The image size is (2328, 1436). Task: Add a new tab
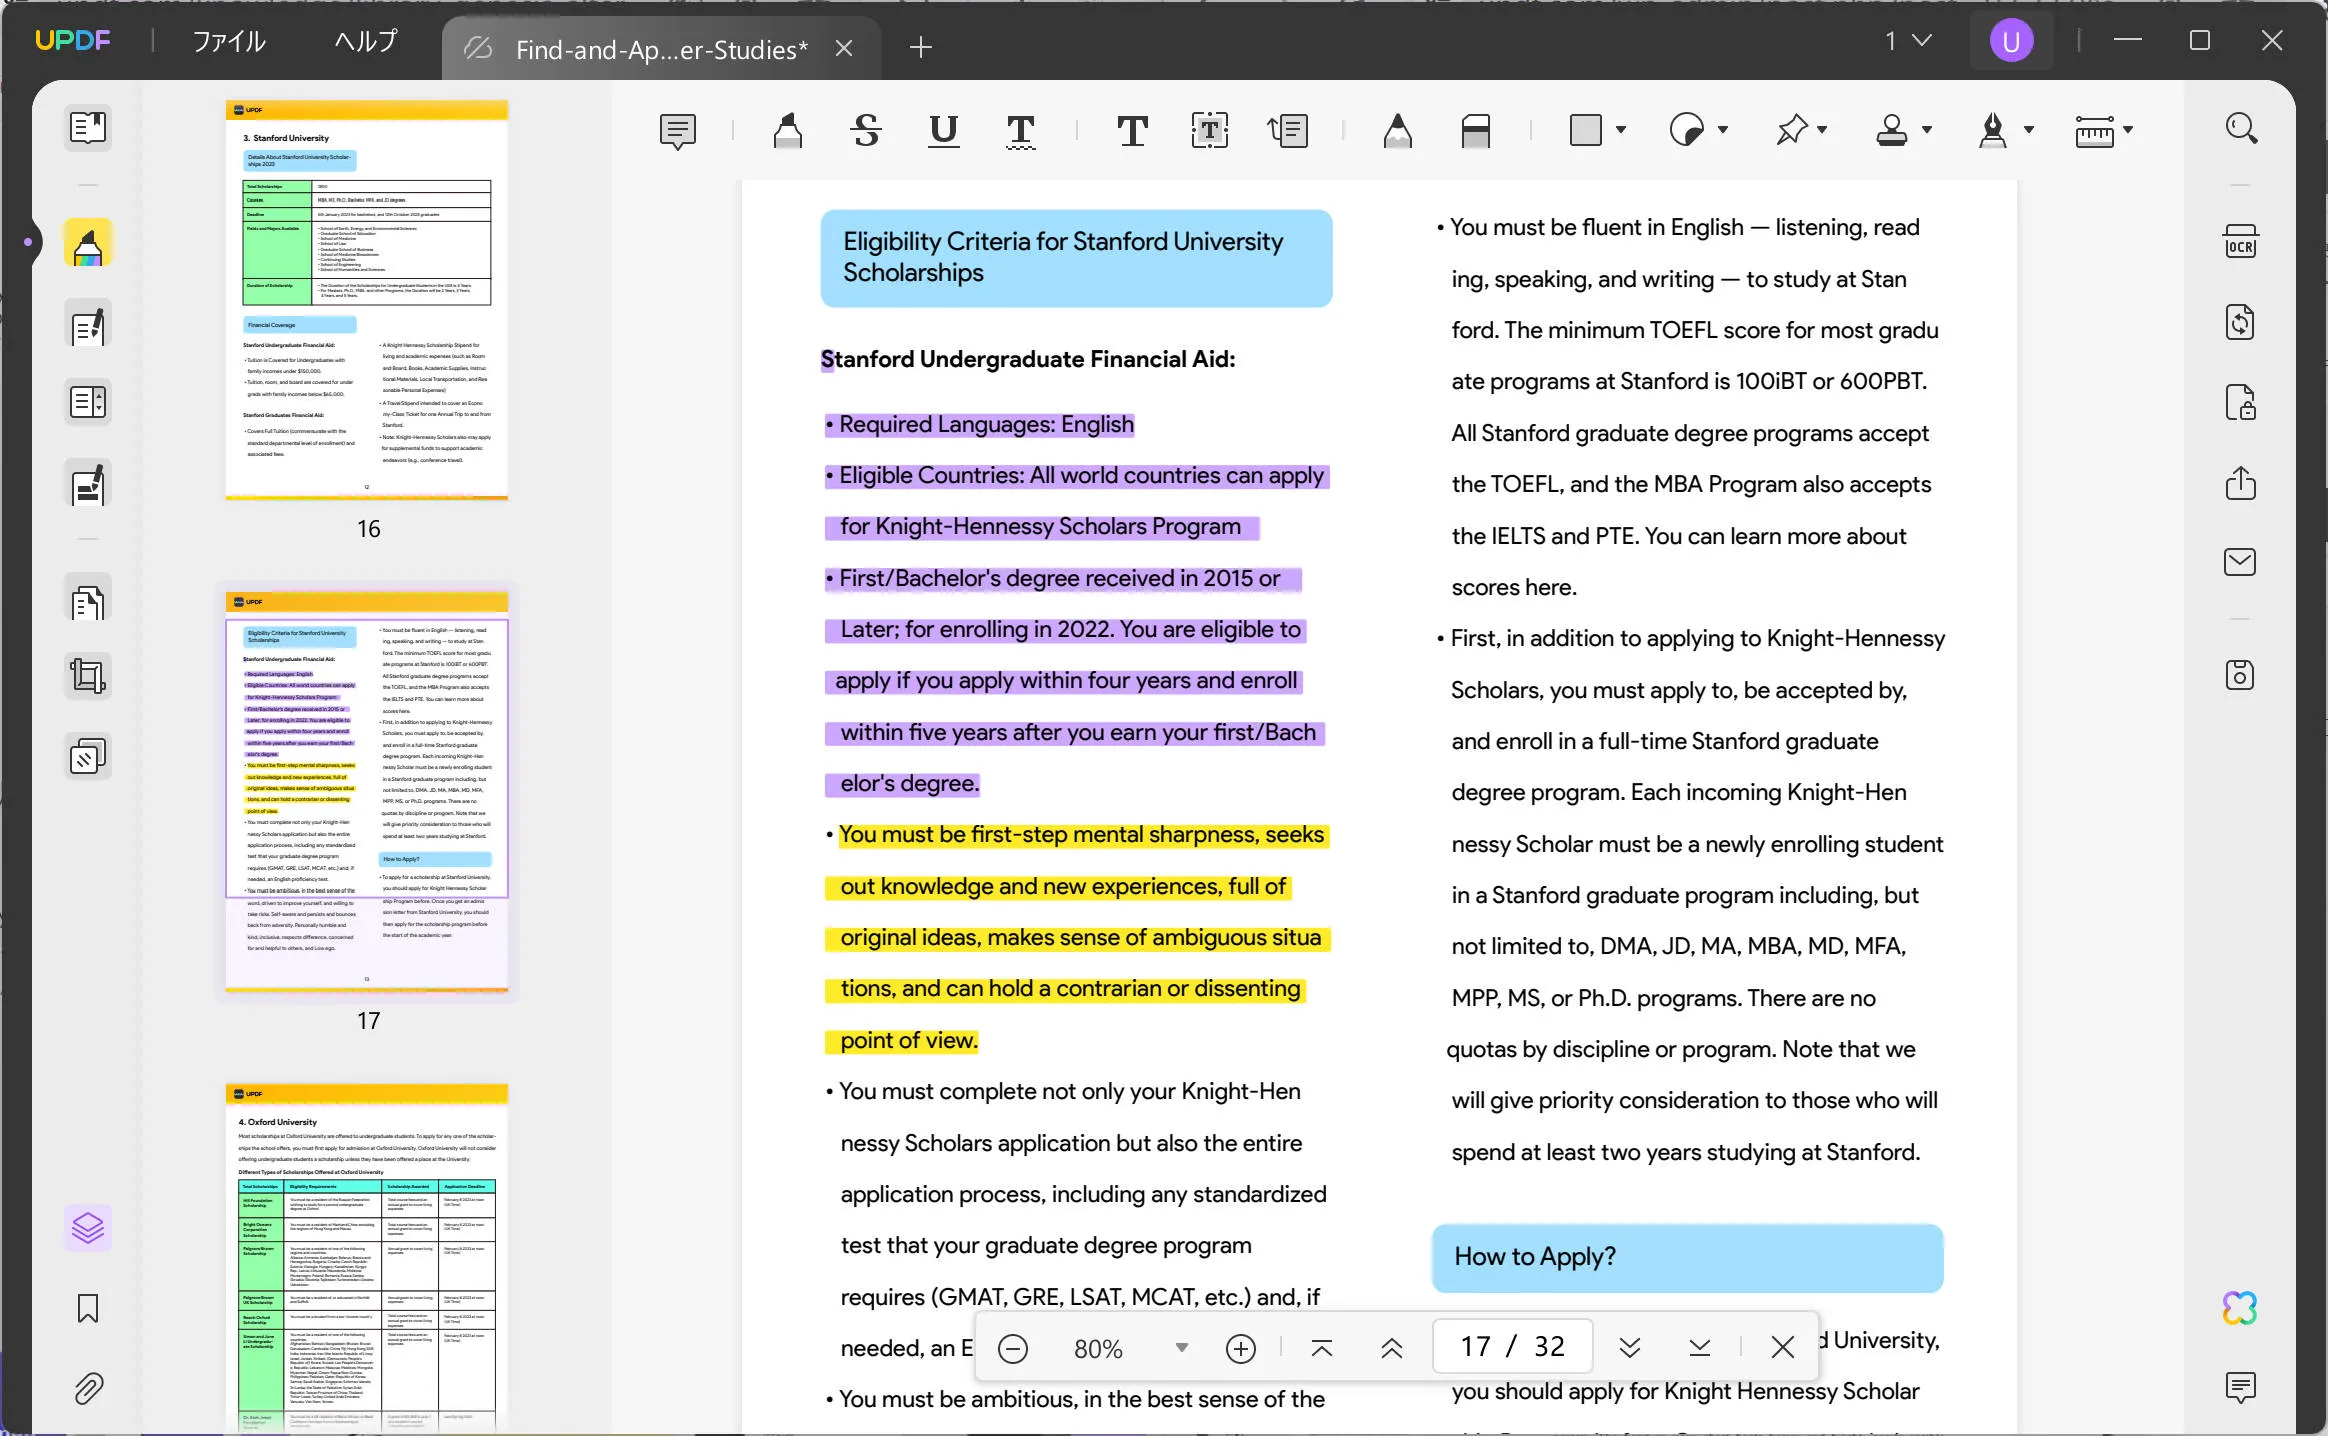921,47
